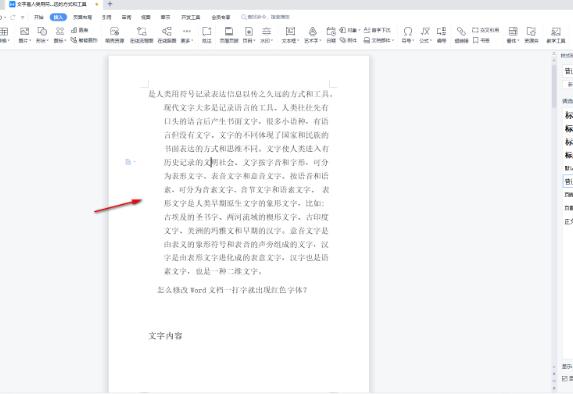Insert a 公式 formula
Screen dimensions: 573x394
[x=425, y=34]
